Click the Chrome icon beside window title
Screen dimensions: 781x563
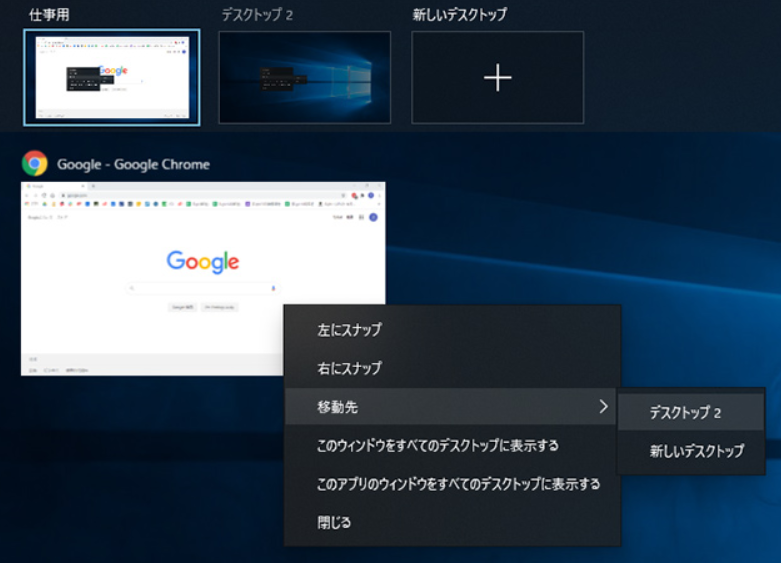pos(35,163)
